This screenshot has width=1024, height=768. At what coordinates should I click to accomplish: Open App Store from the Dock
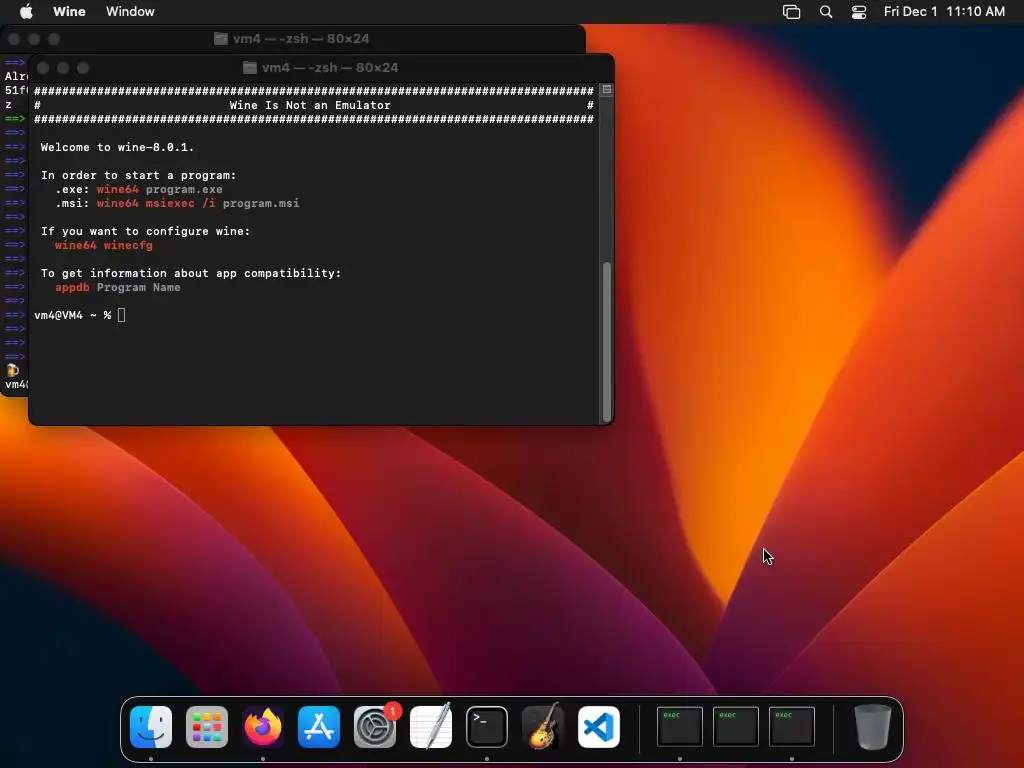pos(319,726)
